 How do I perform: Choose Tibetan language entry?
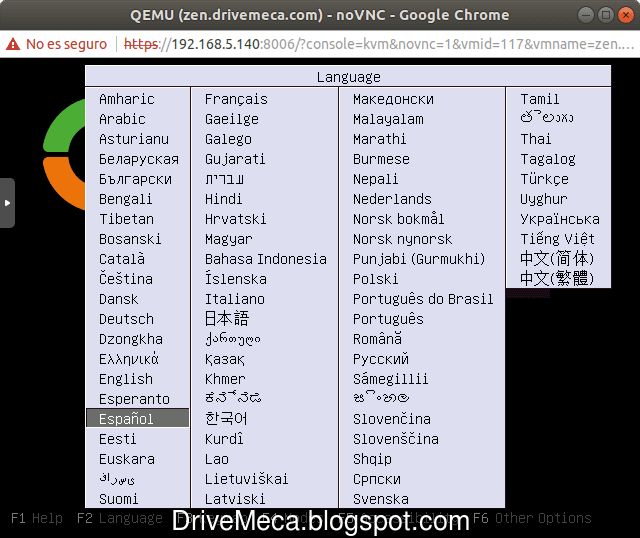[127, 219]
